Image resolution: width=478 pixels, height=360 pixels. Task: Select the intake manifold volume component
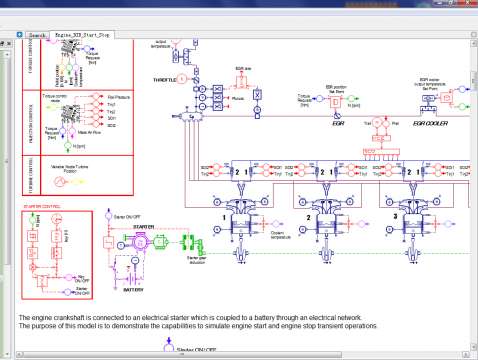(191, 116)
